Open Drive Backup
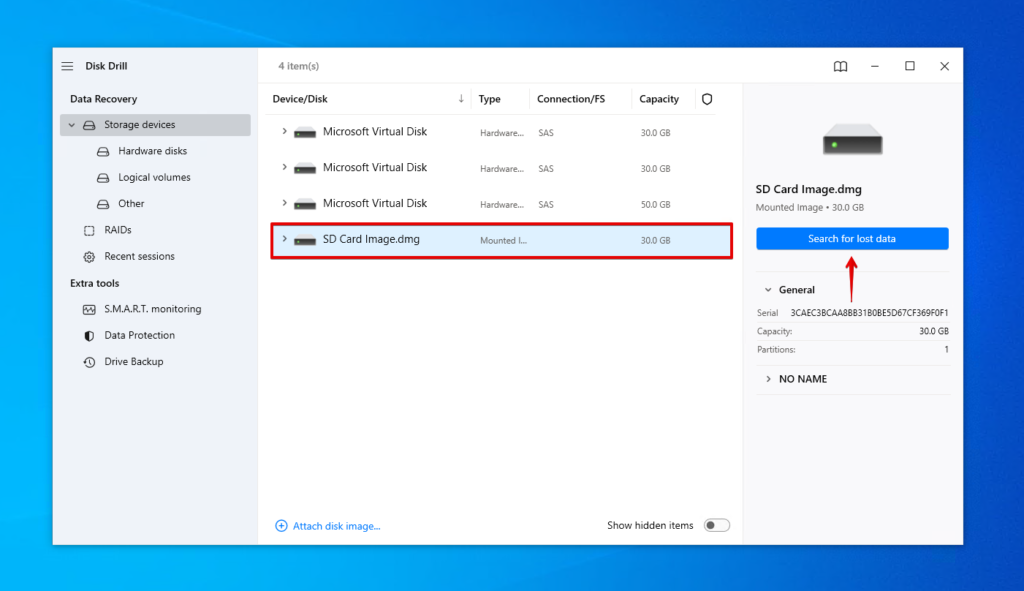 (134, 361)
